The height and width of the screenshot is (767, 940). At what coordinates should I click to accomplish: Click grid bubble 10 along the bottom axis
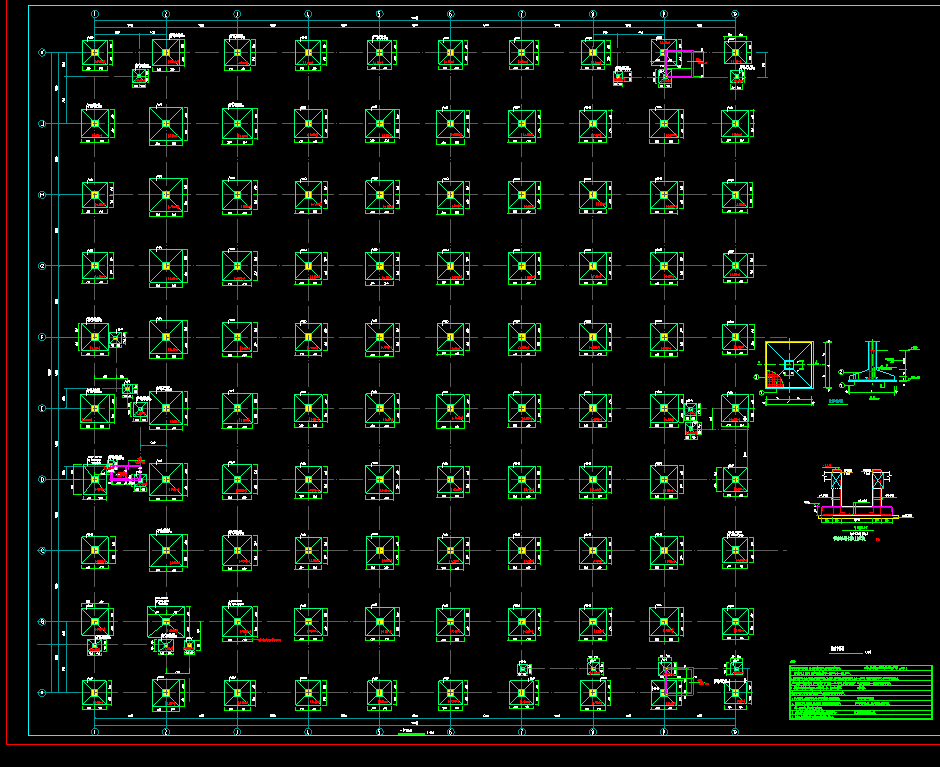pyautogui.click(x=735, y=731)
